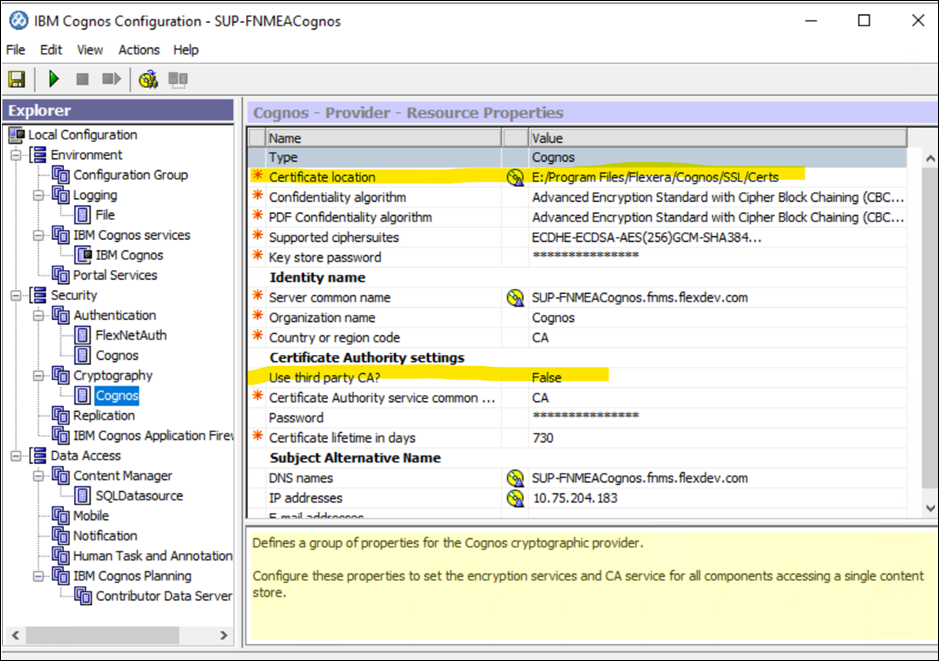Screen dimensions: 939x661
Task: Click the IBM Cognos Configuration app icon
Action: pyautogui.click(x=19, y=21)
